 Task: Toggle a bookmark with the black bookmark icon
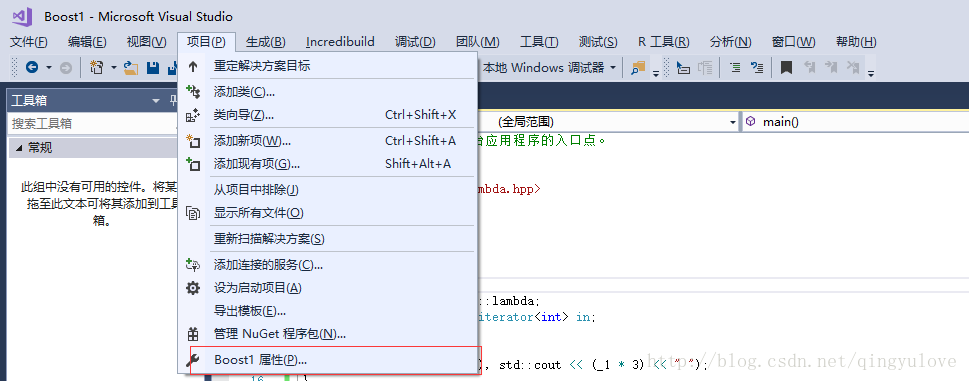786,67
